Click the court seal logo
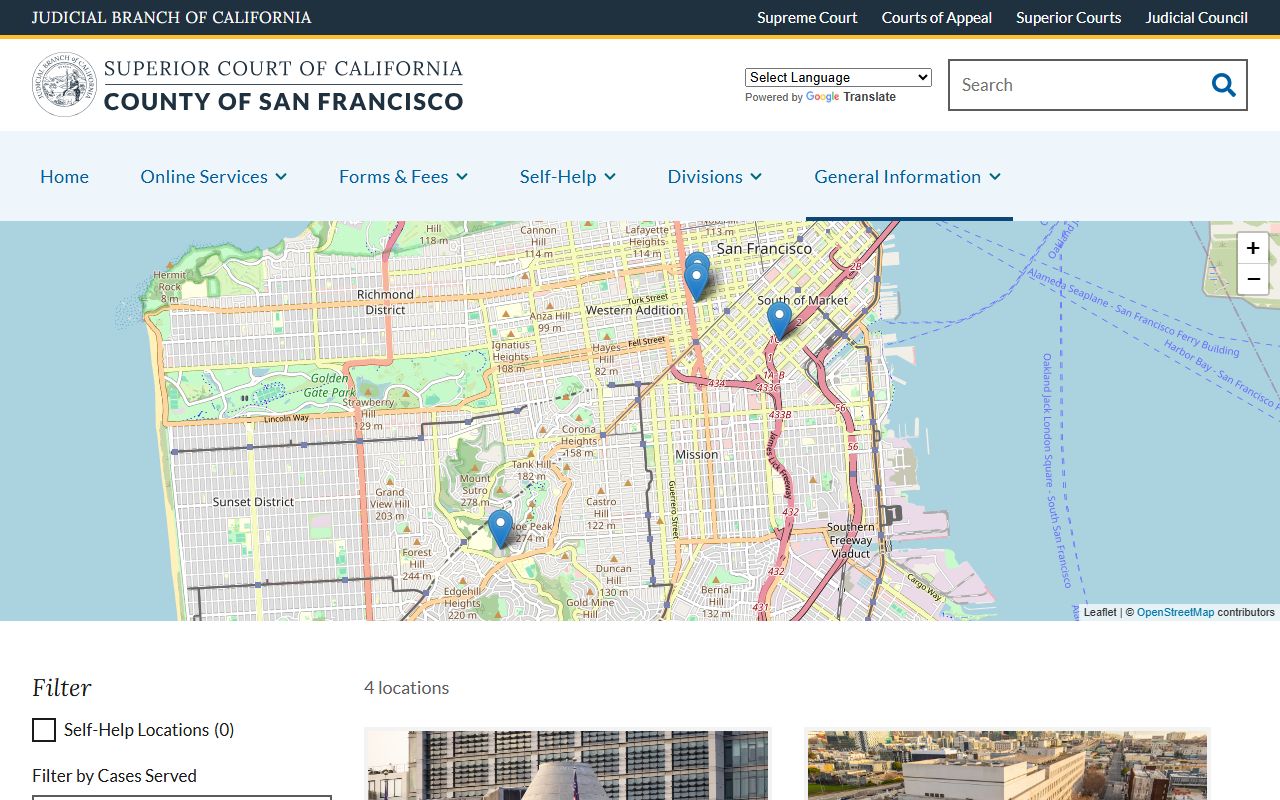The width and height of the screenshot is (1280, 800). 64,85
